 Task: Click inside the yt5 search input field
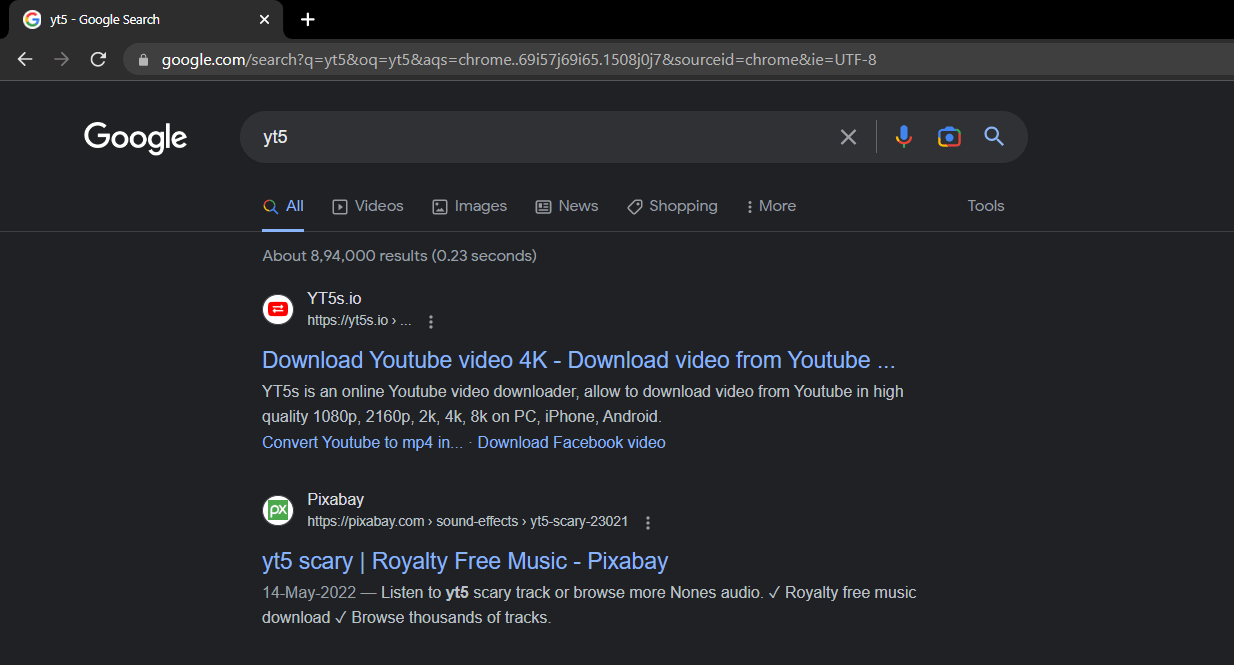pyautogui.click(x=540, y=137)
